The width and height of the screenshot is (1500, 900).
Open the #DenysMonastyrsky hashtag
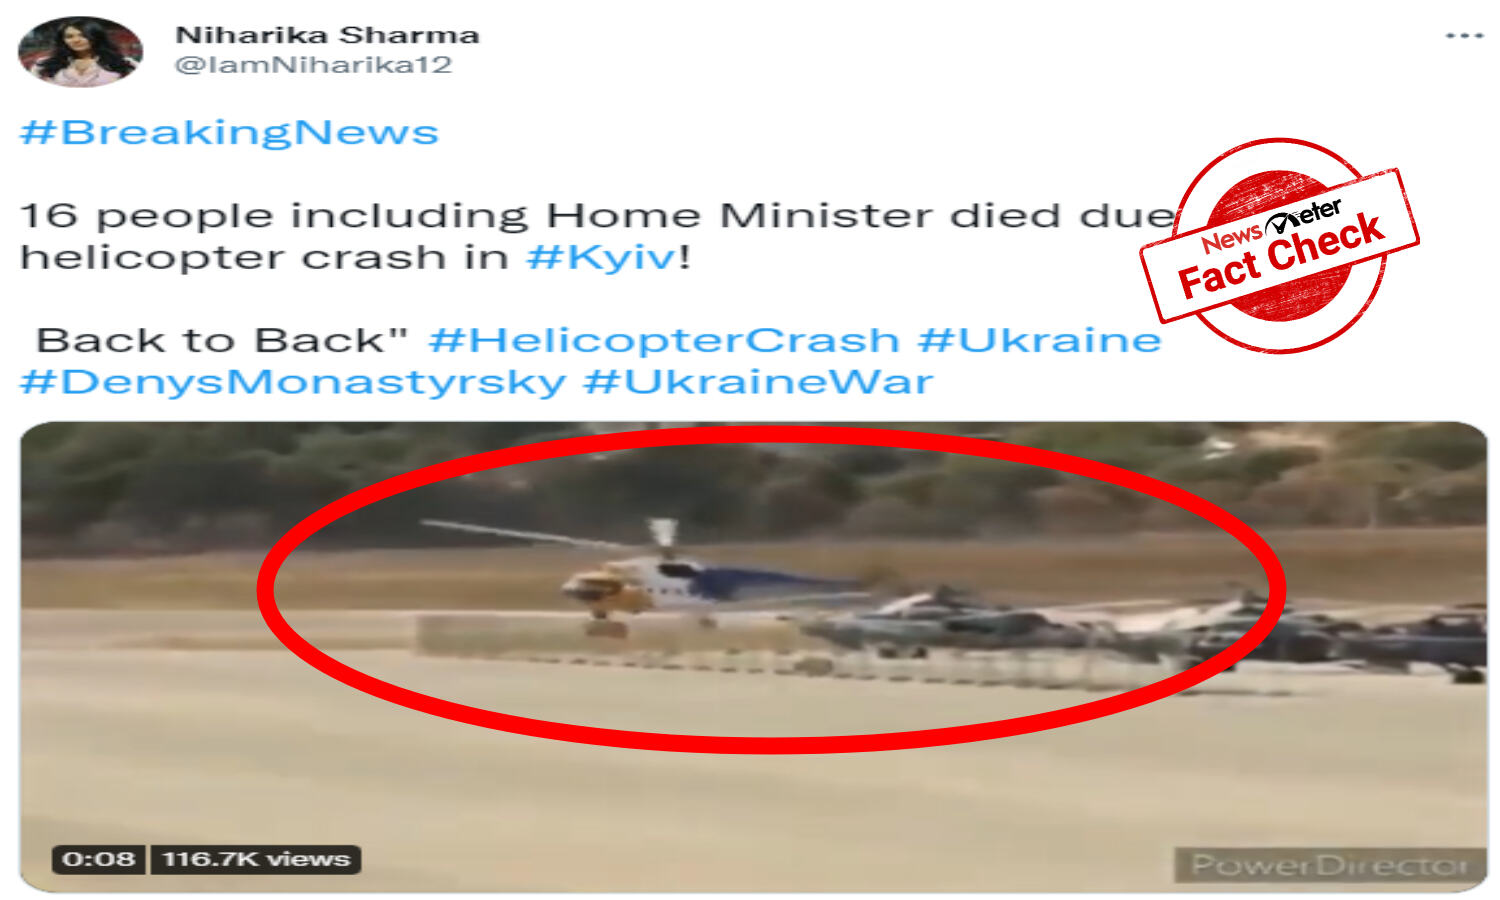point(293,382)
